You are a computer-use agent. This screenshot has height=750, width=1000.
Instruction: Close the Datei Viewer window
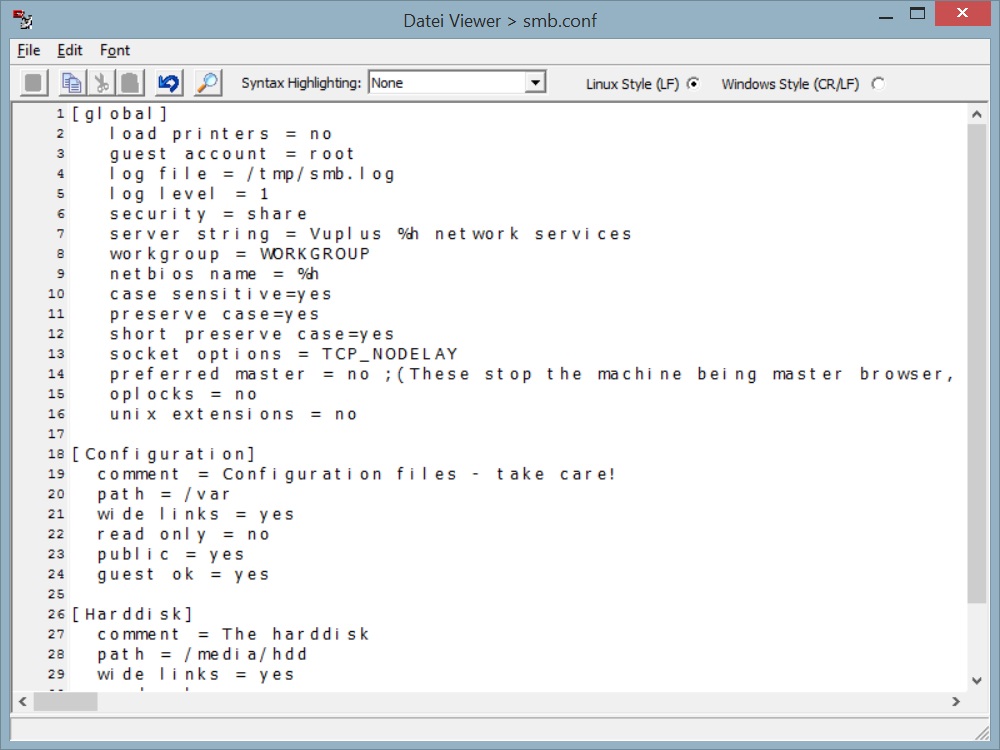click(x=963, y=13)
